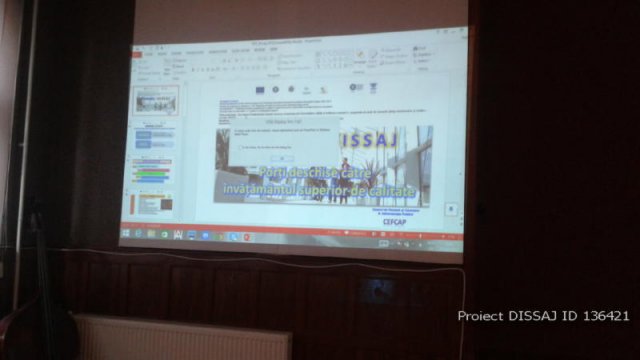The width and height of the screenshot is (640, 360).
Task: Open the Select dropdown in Editing group
Action: point(422,61)
